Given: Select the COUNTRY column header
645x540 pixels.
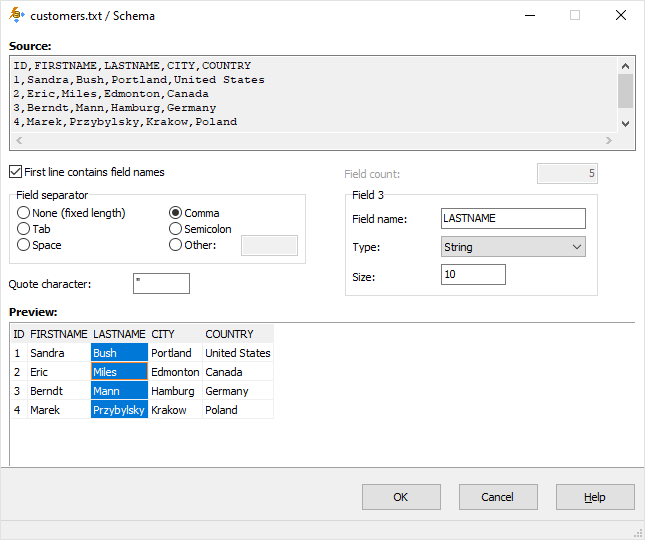Looking at the screenshot, I should [238, 334].
